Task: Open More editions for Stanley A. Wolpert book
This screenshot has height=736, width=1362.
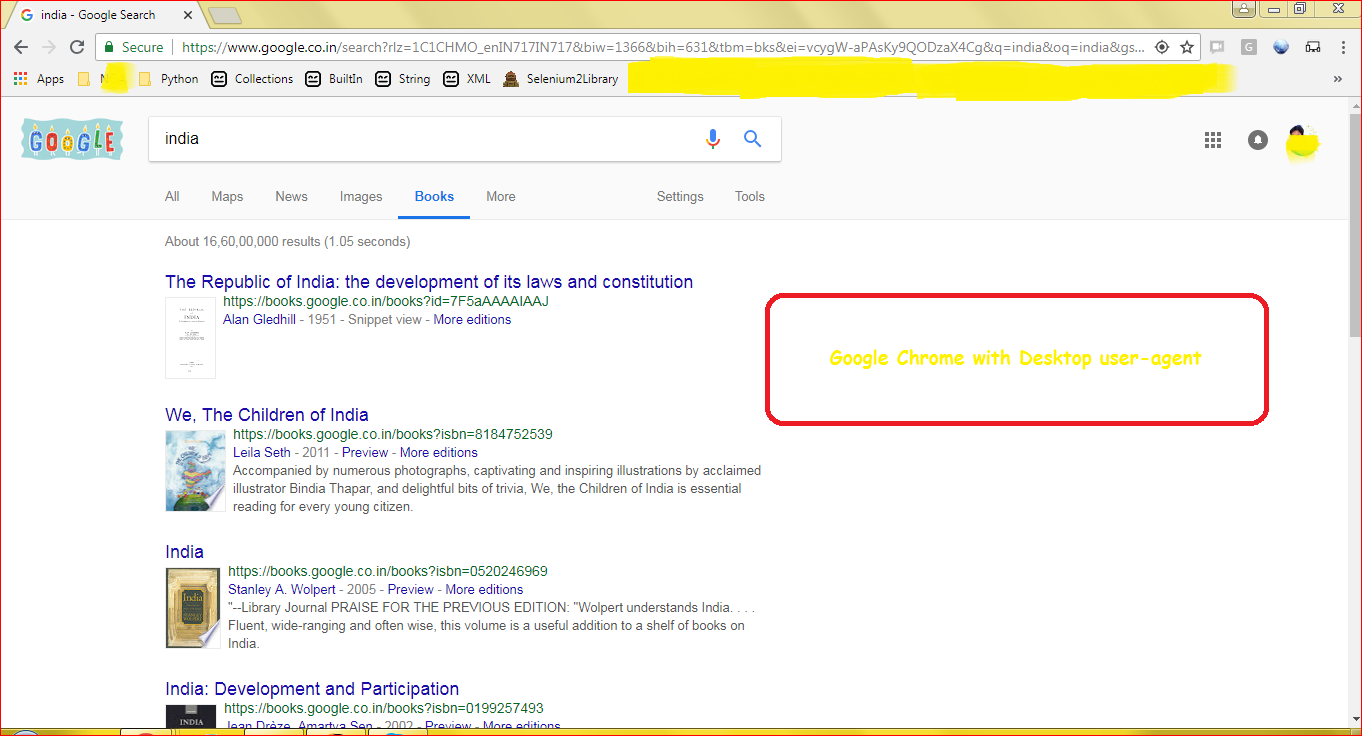Action: coord(484,590)
